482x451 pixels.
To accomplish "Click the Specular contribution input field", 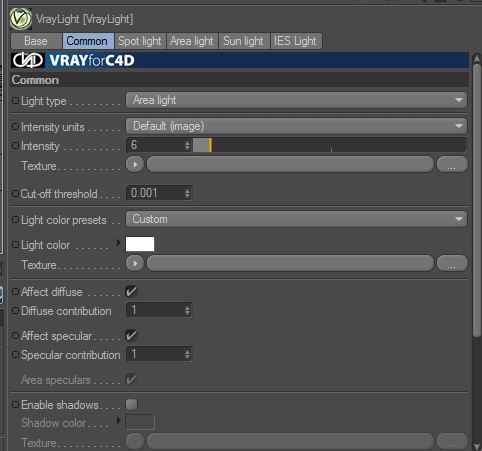I will 155,354.
